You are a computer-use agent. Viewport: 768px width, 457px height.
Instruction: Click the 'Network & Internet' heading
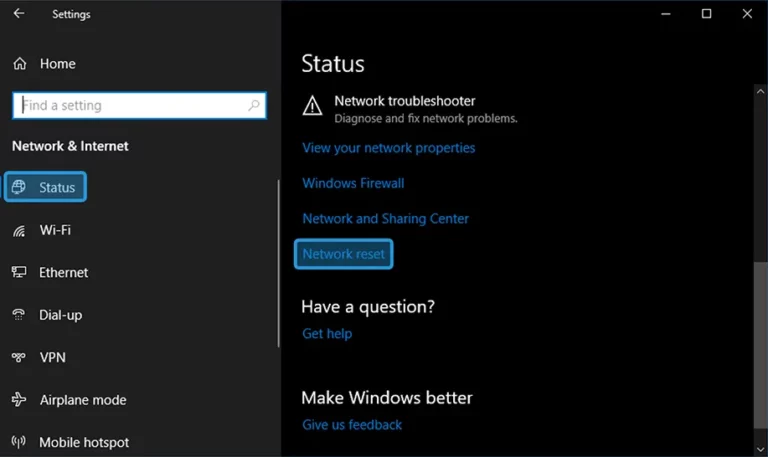click(x=70, y=146)
